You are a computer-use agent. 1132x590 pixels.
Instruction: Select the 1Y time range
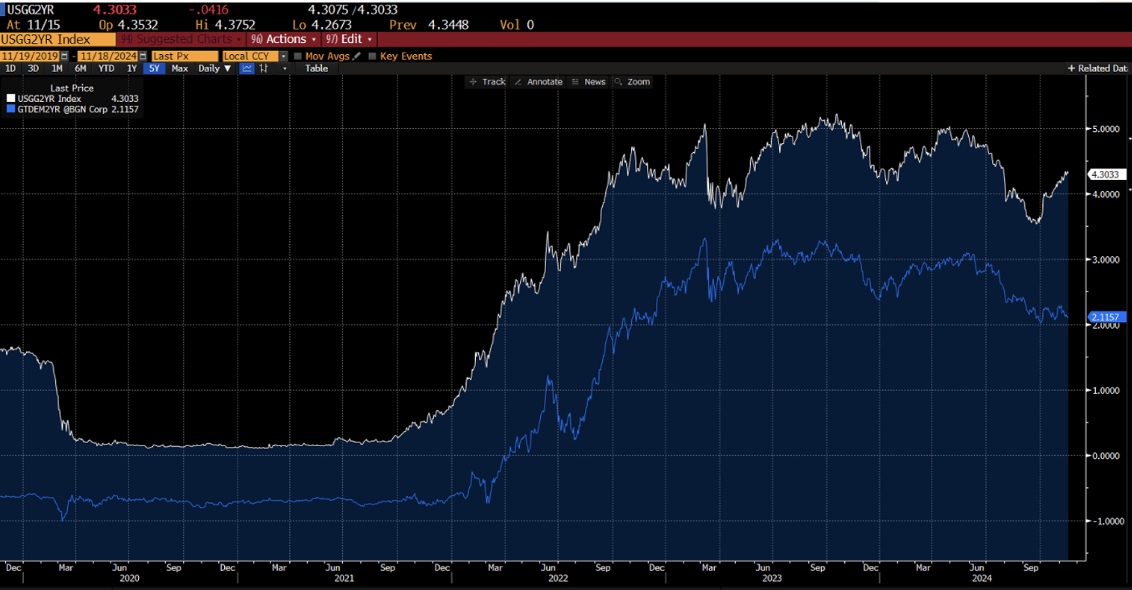point(131,69)
